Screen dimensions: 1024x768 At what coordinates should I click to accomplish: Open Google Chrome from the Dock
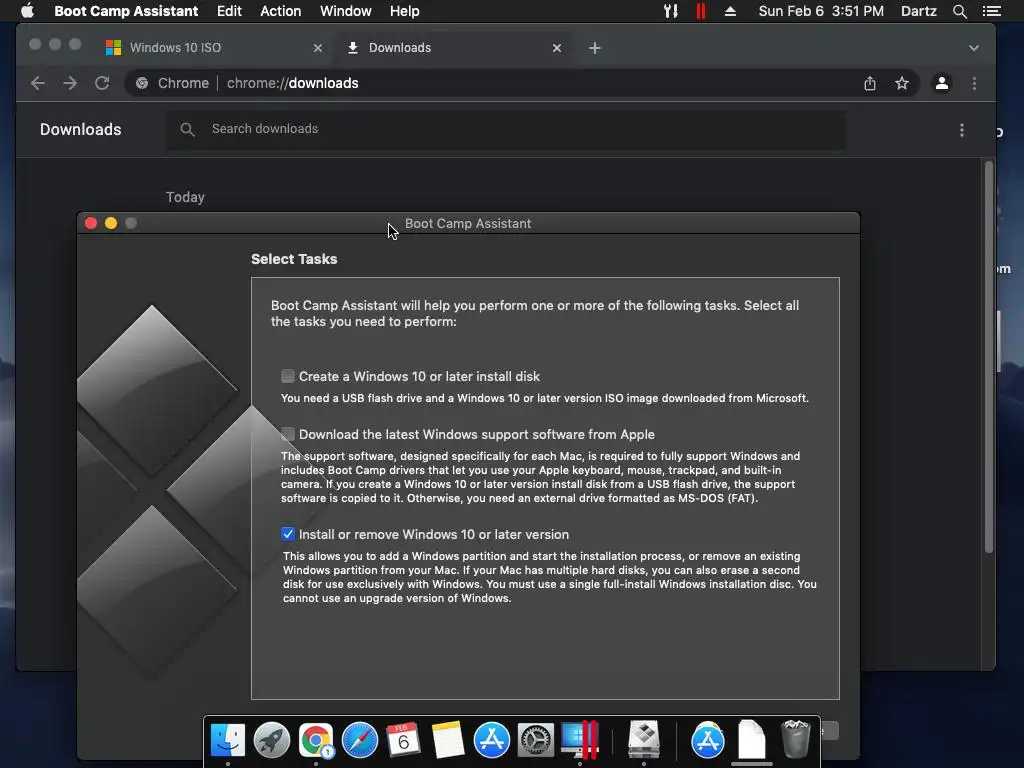point(316,740)
